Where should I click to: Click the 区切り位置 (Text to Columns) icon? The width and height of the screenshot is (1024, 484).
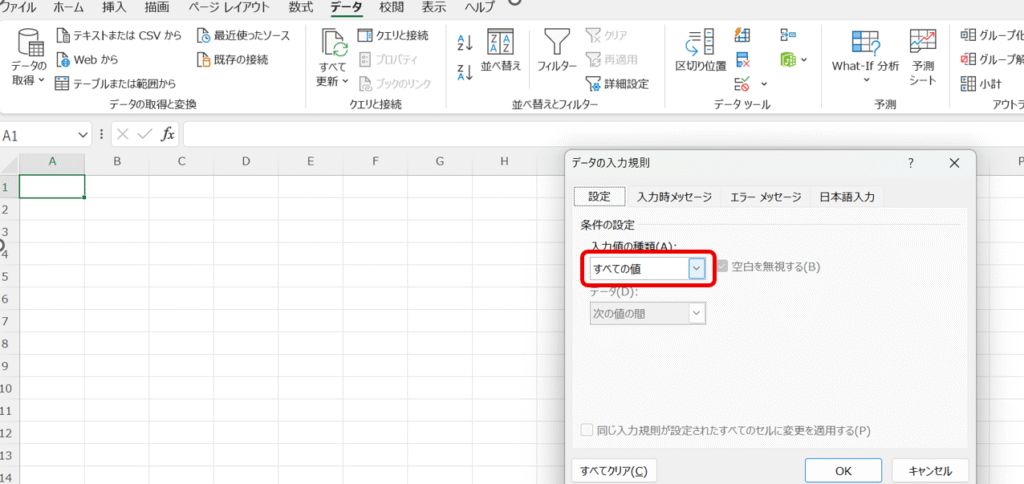[x=700, y=42]
